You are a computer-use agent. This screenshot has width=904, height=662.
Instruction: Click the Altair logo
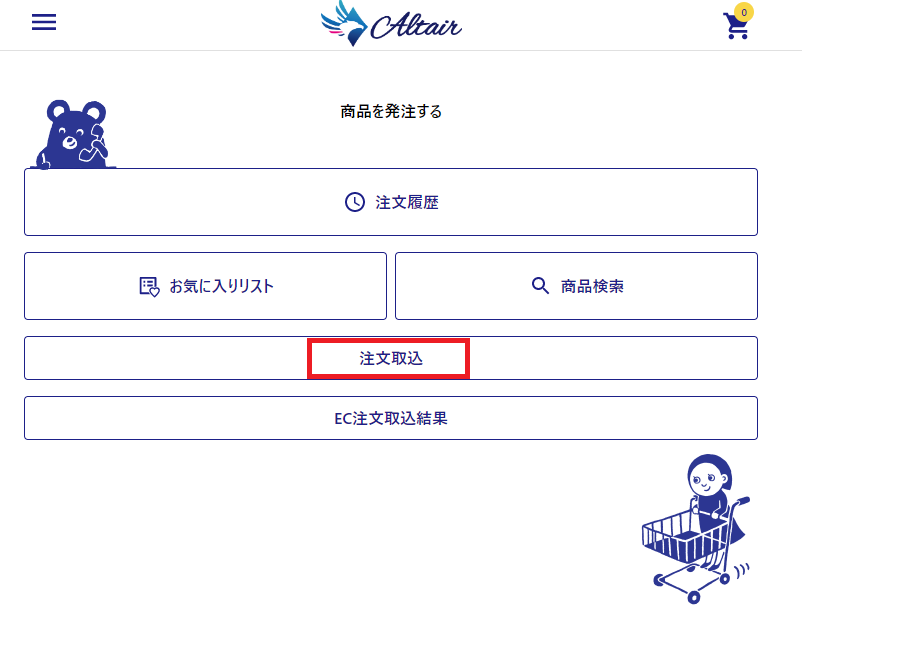pos(391,24)
